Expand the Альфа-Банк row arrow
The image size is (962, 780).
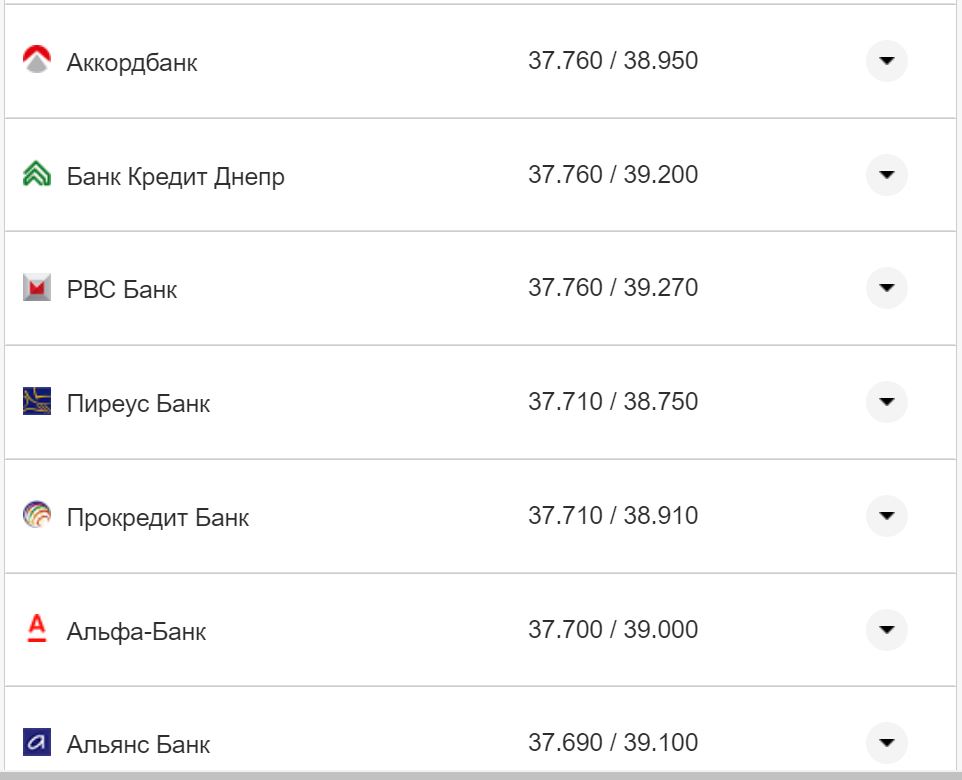pos(886,630)
